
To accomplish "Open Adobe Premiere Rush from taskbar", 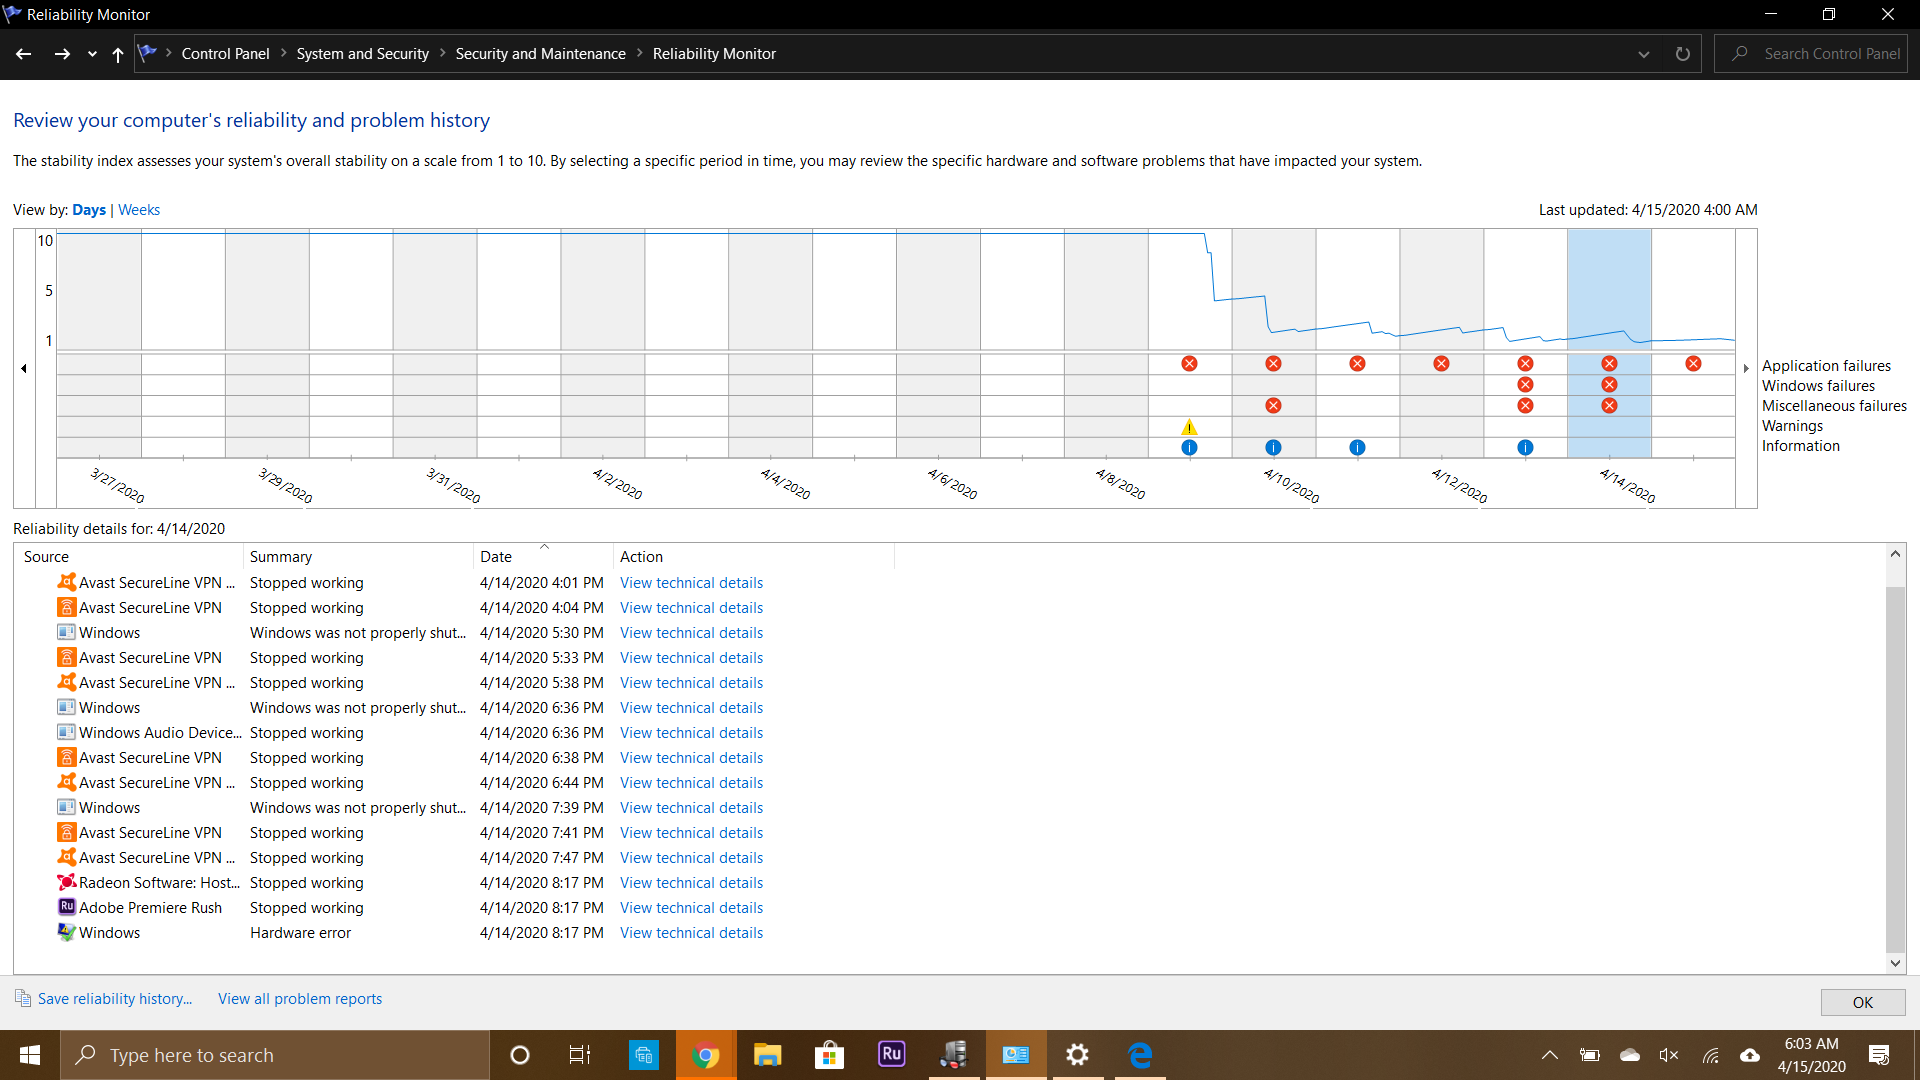I will (891, 1054).
